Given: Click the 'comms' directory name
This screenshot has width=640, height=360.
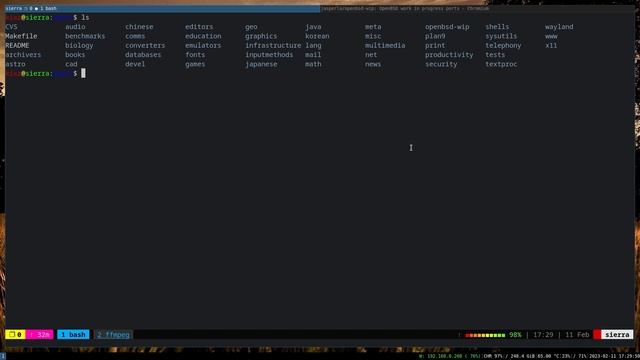Looking at the screenshot, I should (x=135, y=36).
